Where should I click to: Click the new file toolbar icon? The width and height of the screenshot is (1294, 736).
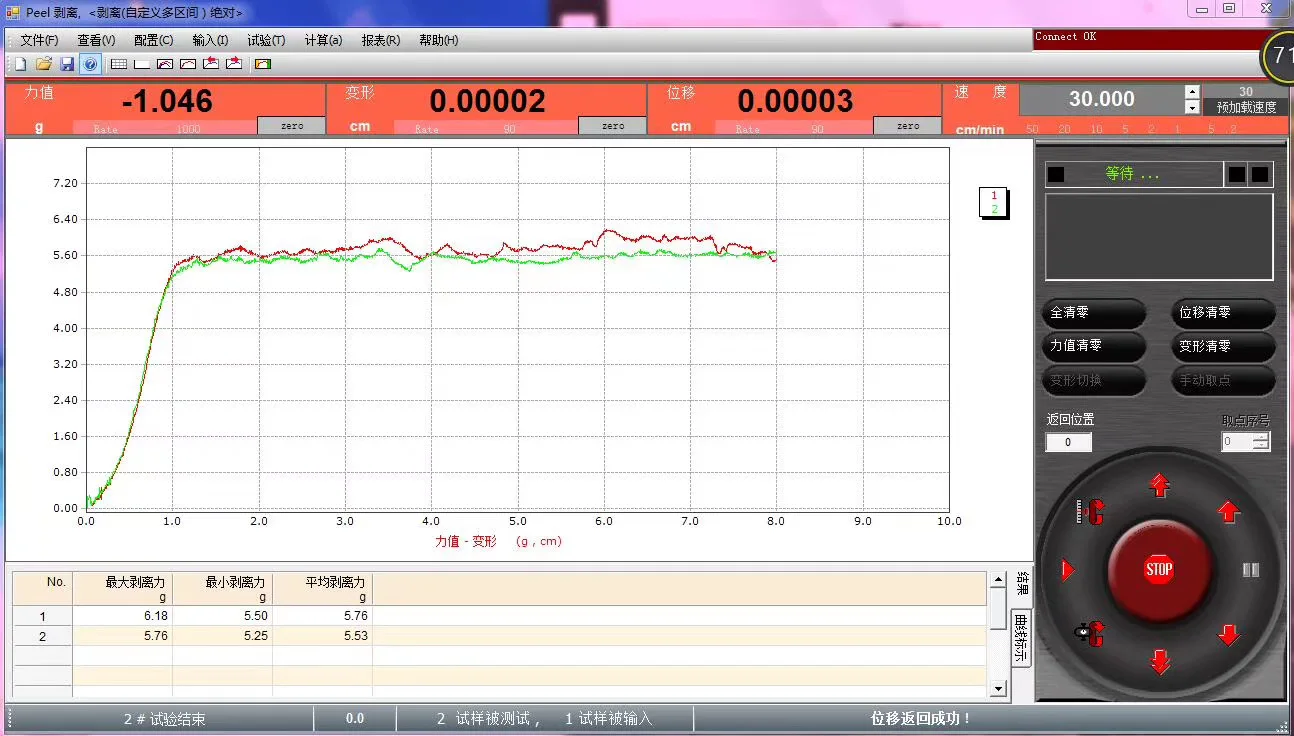[20, 64]
